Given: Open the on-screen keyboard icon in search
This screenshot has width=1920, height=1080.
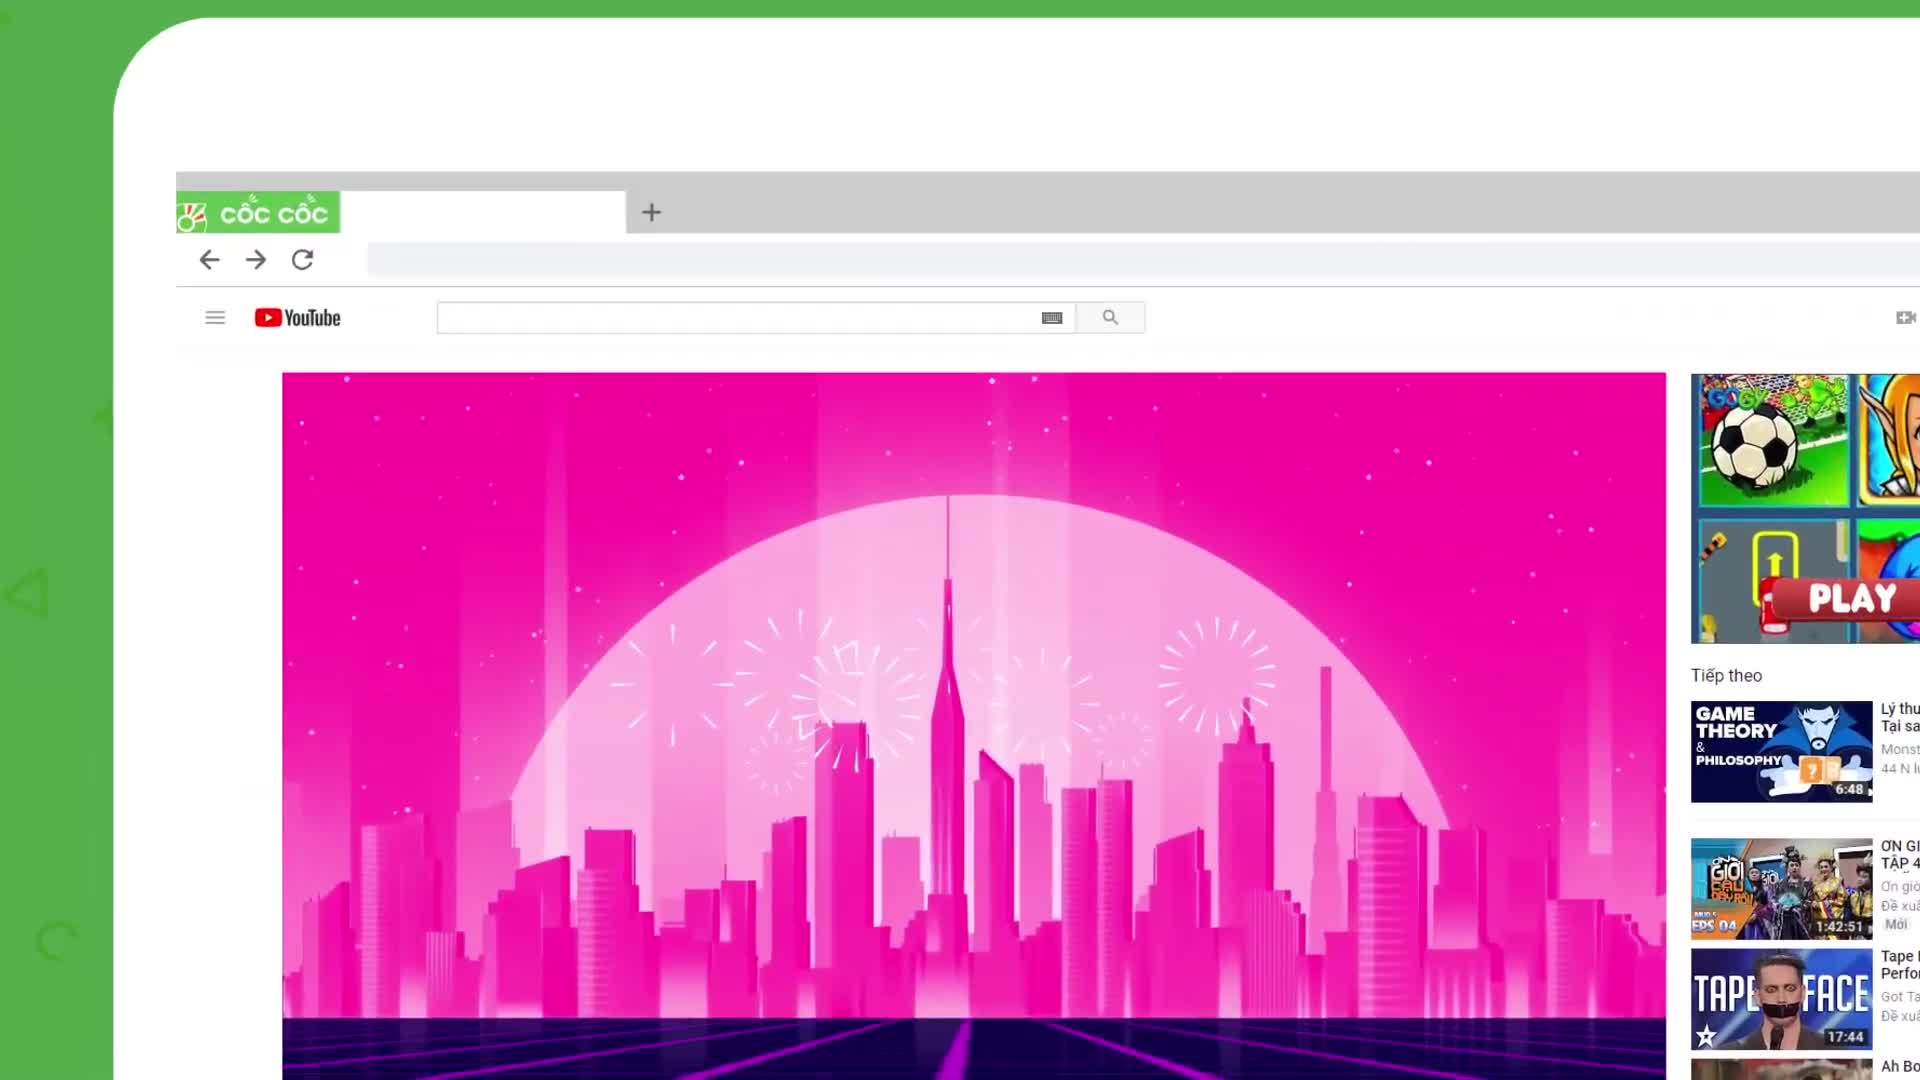Looking at the screenshot, I should [1052, 318].
